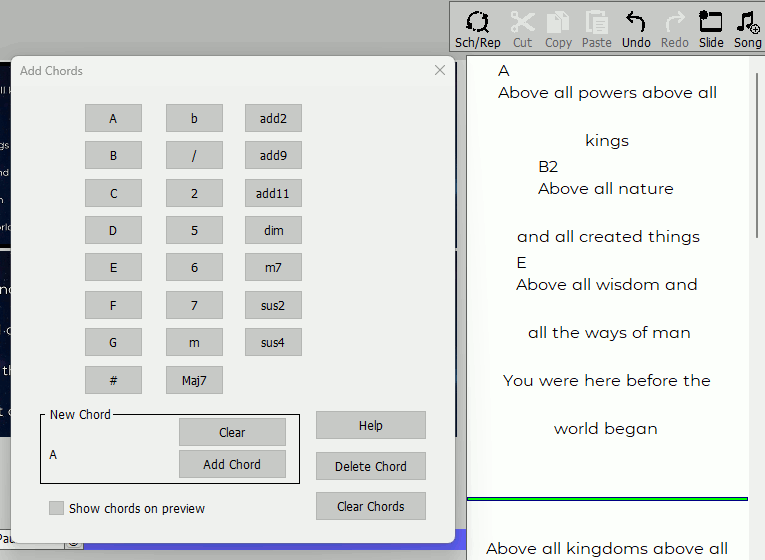Viewport: 765px width, 560px height.
Task: Clear the new chord entry
Action: tap(232, 432)
